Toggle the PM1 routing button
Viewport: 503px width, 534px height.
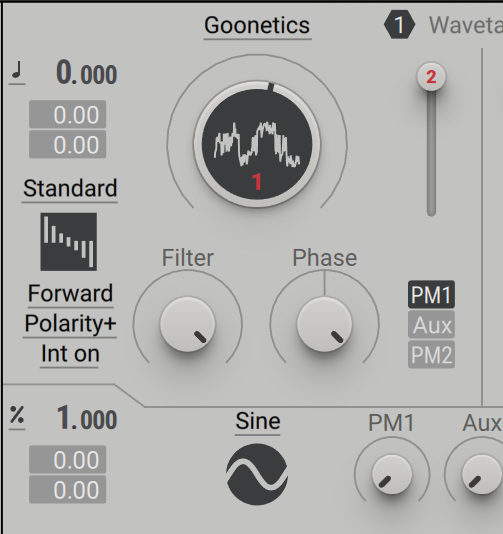(x=431, y=295)
